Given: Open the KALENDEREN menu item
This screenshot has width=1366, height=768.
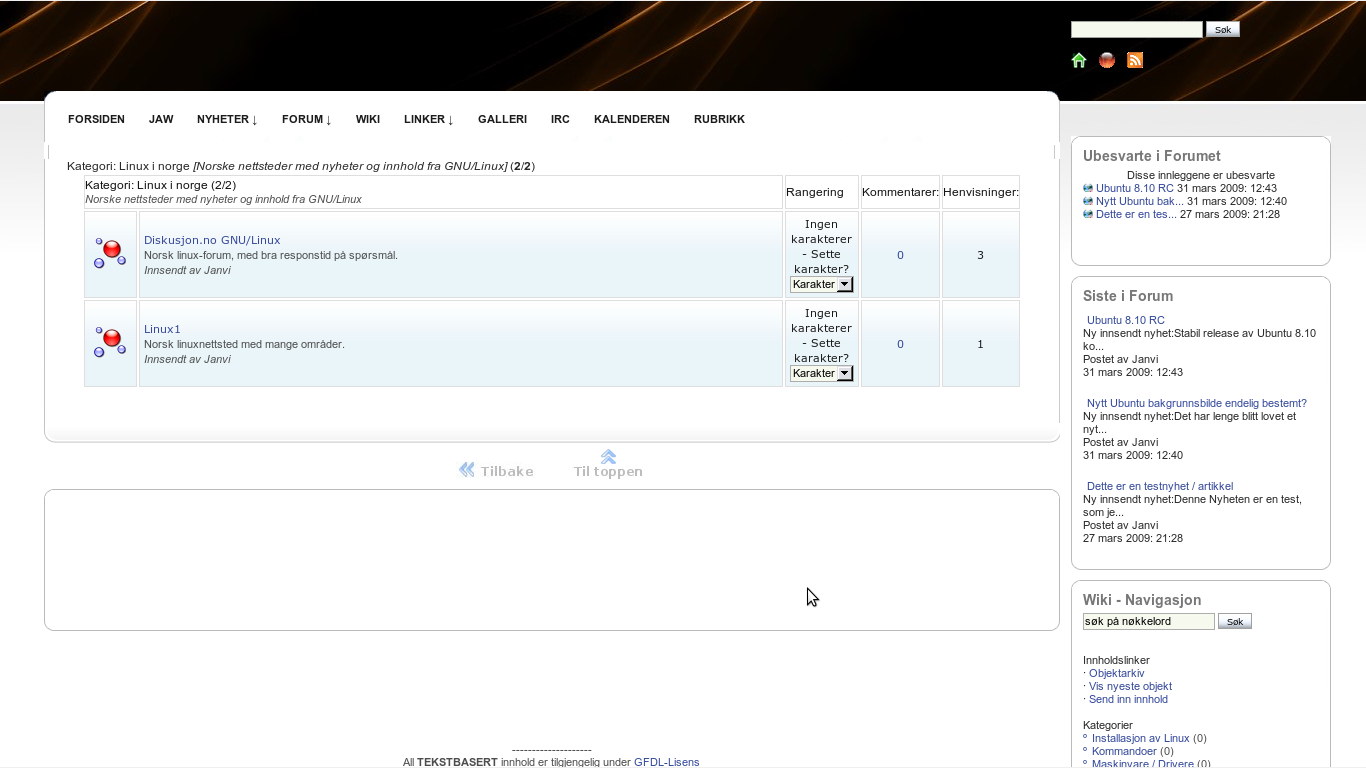Looking at the screenshot, I should [631, 119].
